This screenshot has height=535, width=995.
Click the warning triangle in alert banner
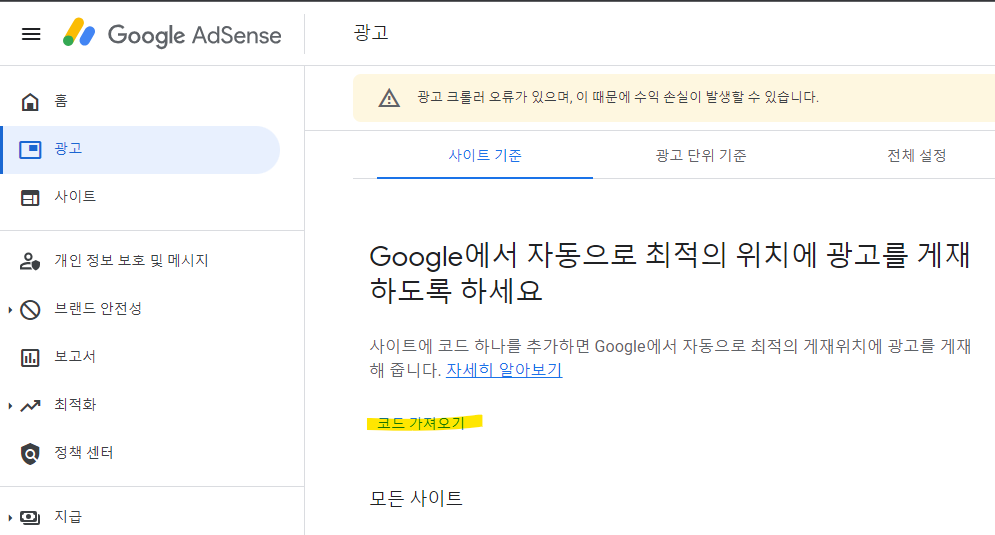pyautogui.click(x=389, y=98)
